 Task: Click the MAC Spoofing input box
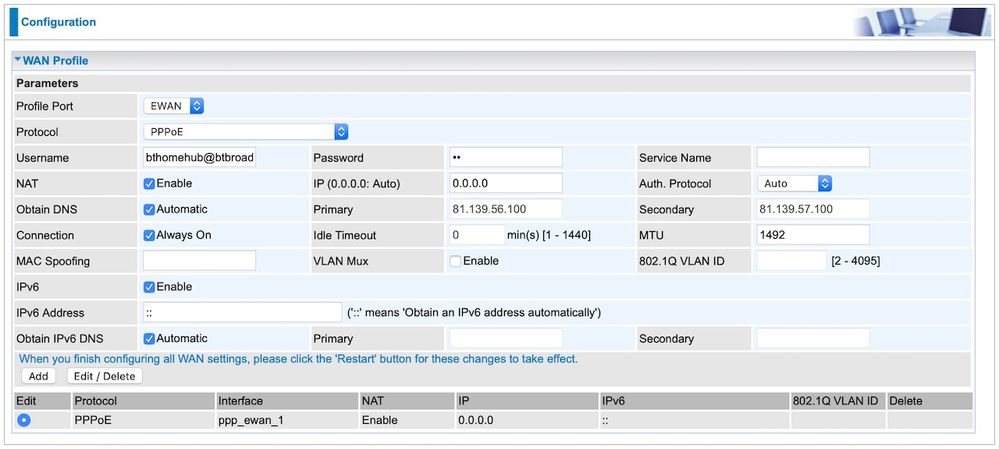[x=199, y=261]
